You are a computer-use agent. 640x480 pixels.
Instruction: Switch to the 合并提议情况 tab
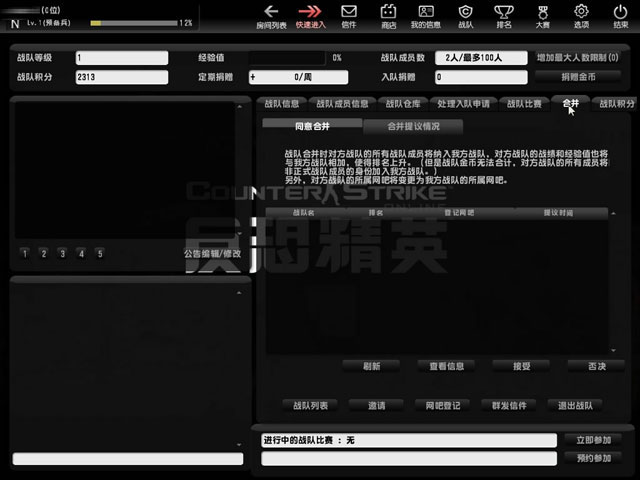(x=399, y=127)
